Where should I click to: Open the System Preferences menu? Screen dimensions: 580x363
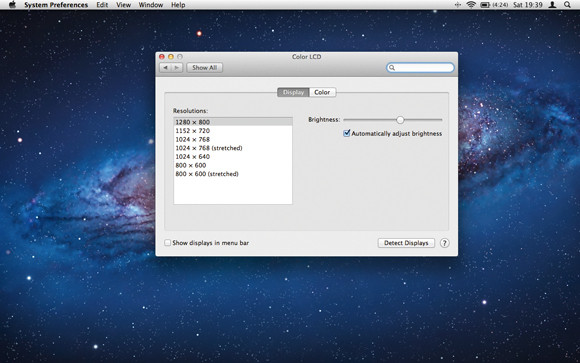56,5
